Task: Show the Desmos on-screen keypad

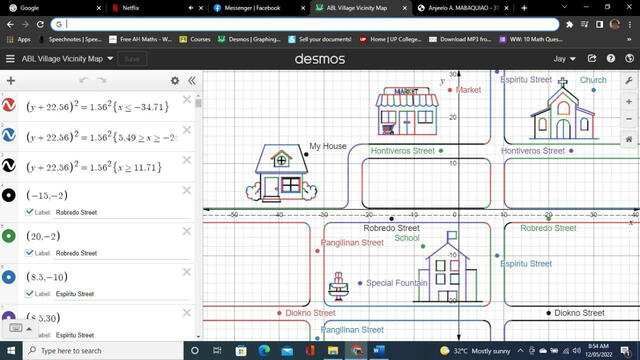Action: pos(16,328)
